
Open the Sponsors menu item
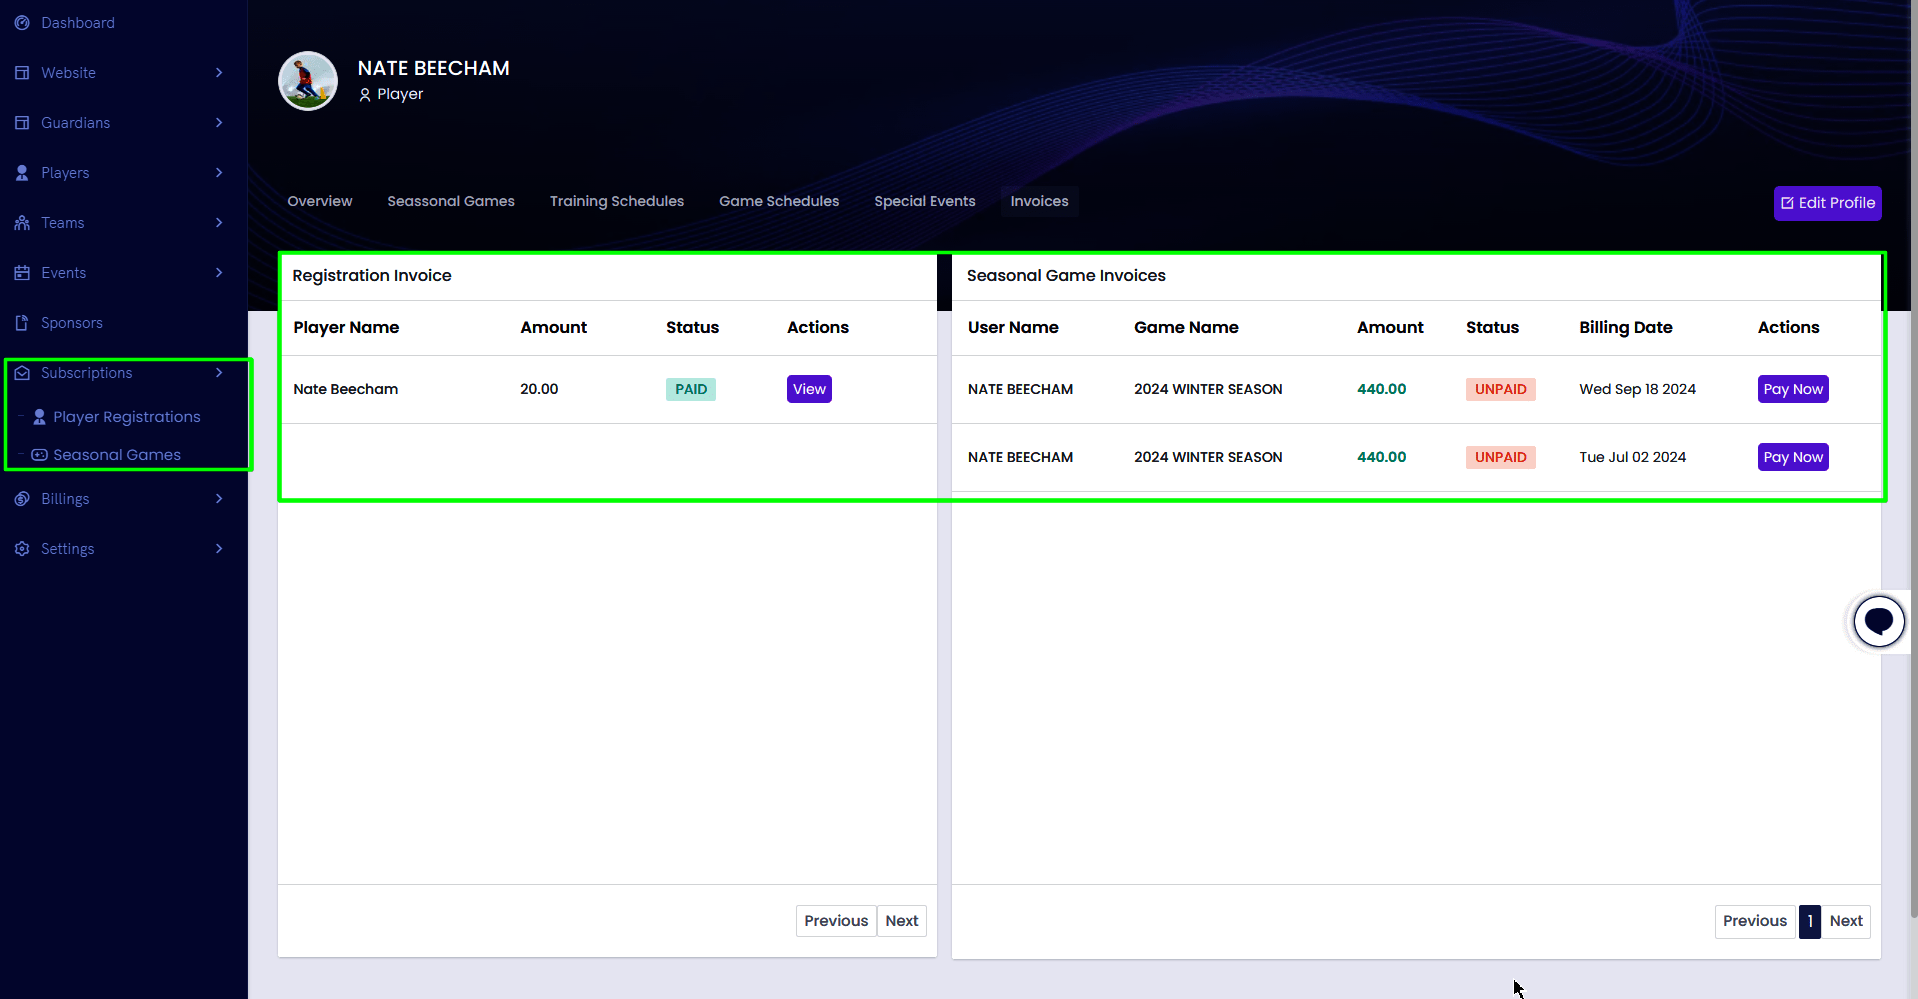click(x=72, y=323)
